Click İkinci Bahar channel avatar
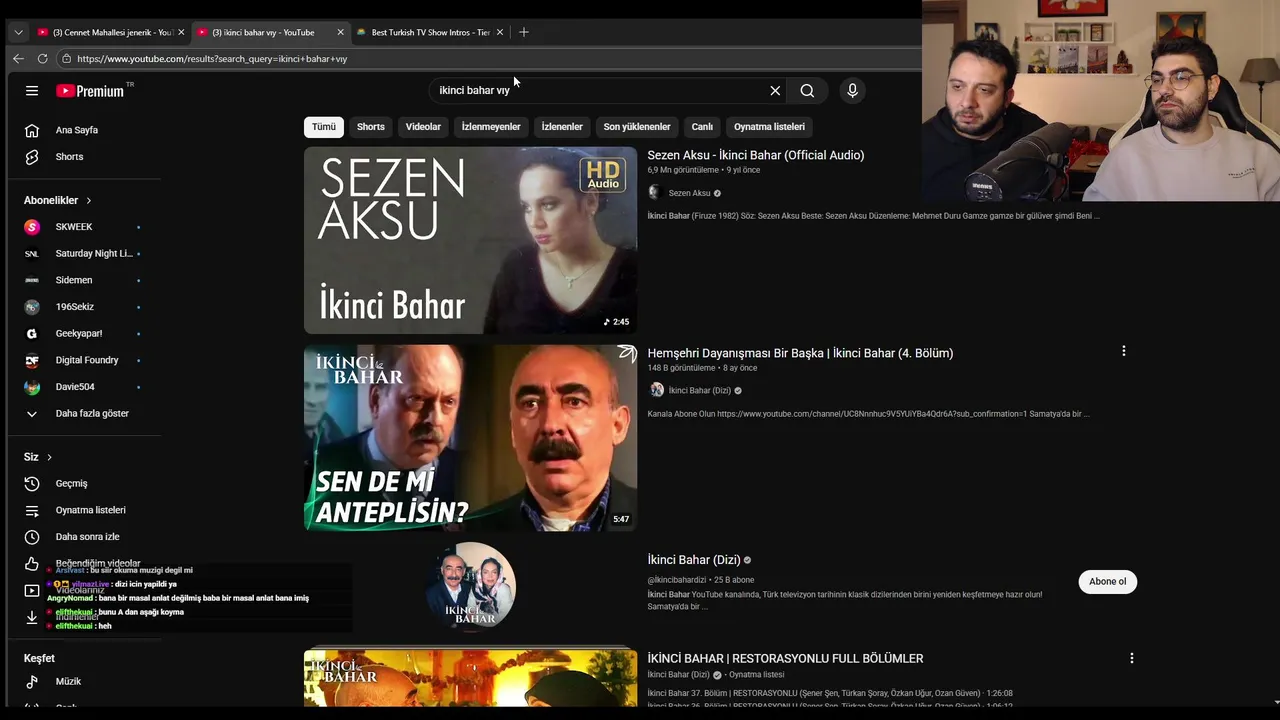This screenshot has width=1280, height=720. (x=470, y=587)
